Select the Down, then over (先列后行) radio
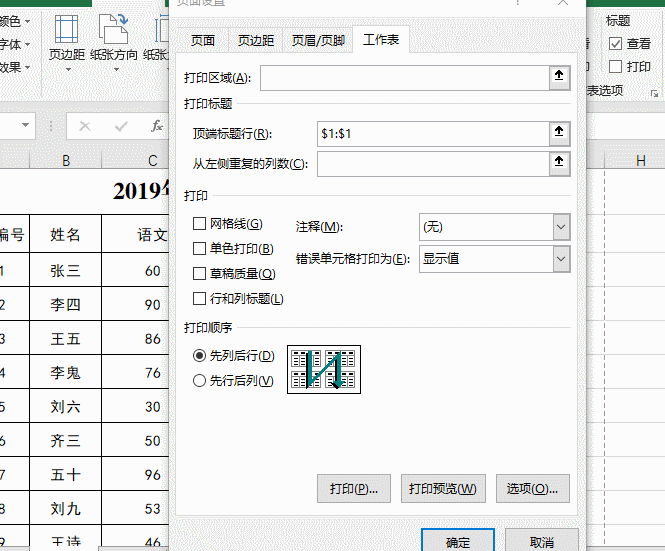The height and width of the screenshot is (551, 665). click(199, 355)
